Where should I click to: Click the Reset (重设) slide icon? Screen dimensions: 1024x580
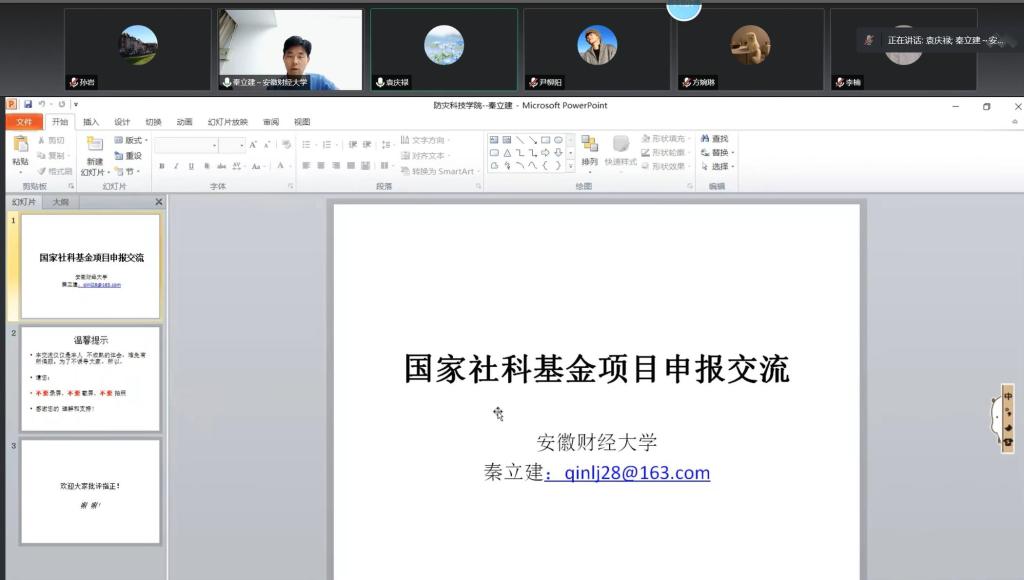(119, 156)
